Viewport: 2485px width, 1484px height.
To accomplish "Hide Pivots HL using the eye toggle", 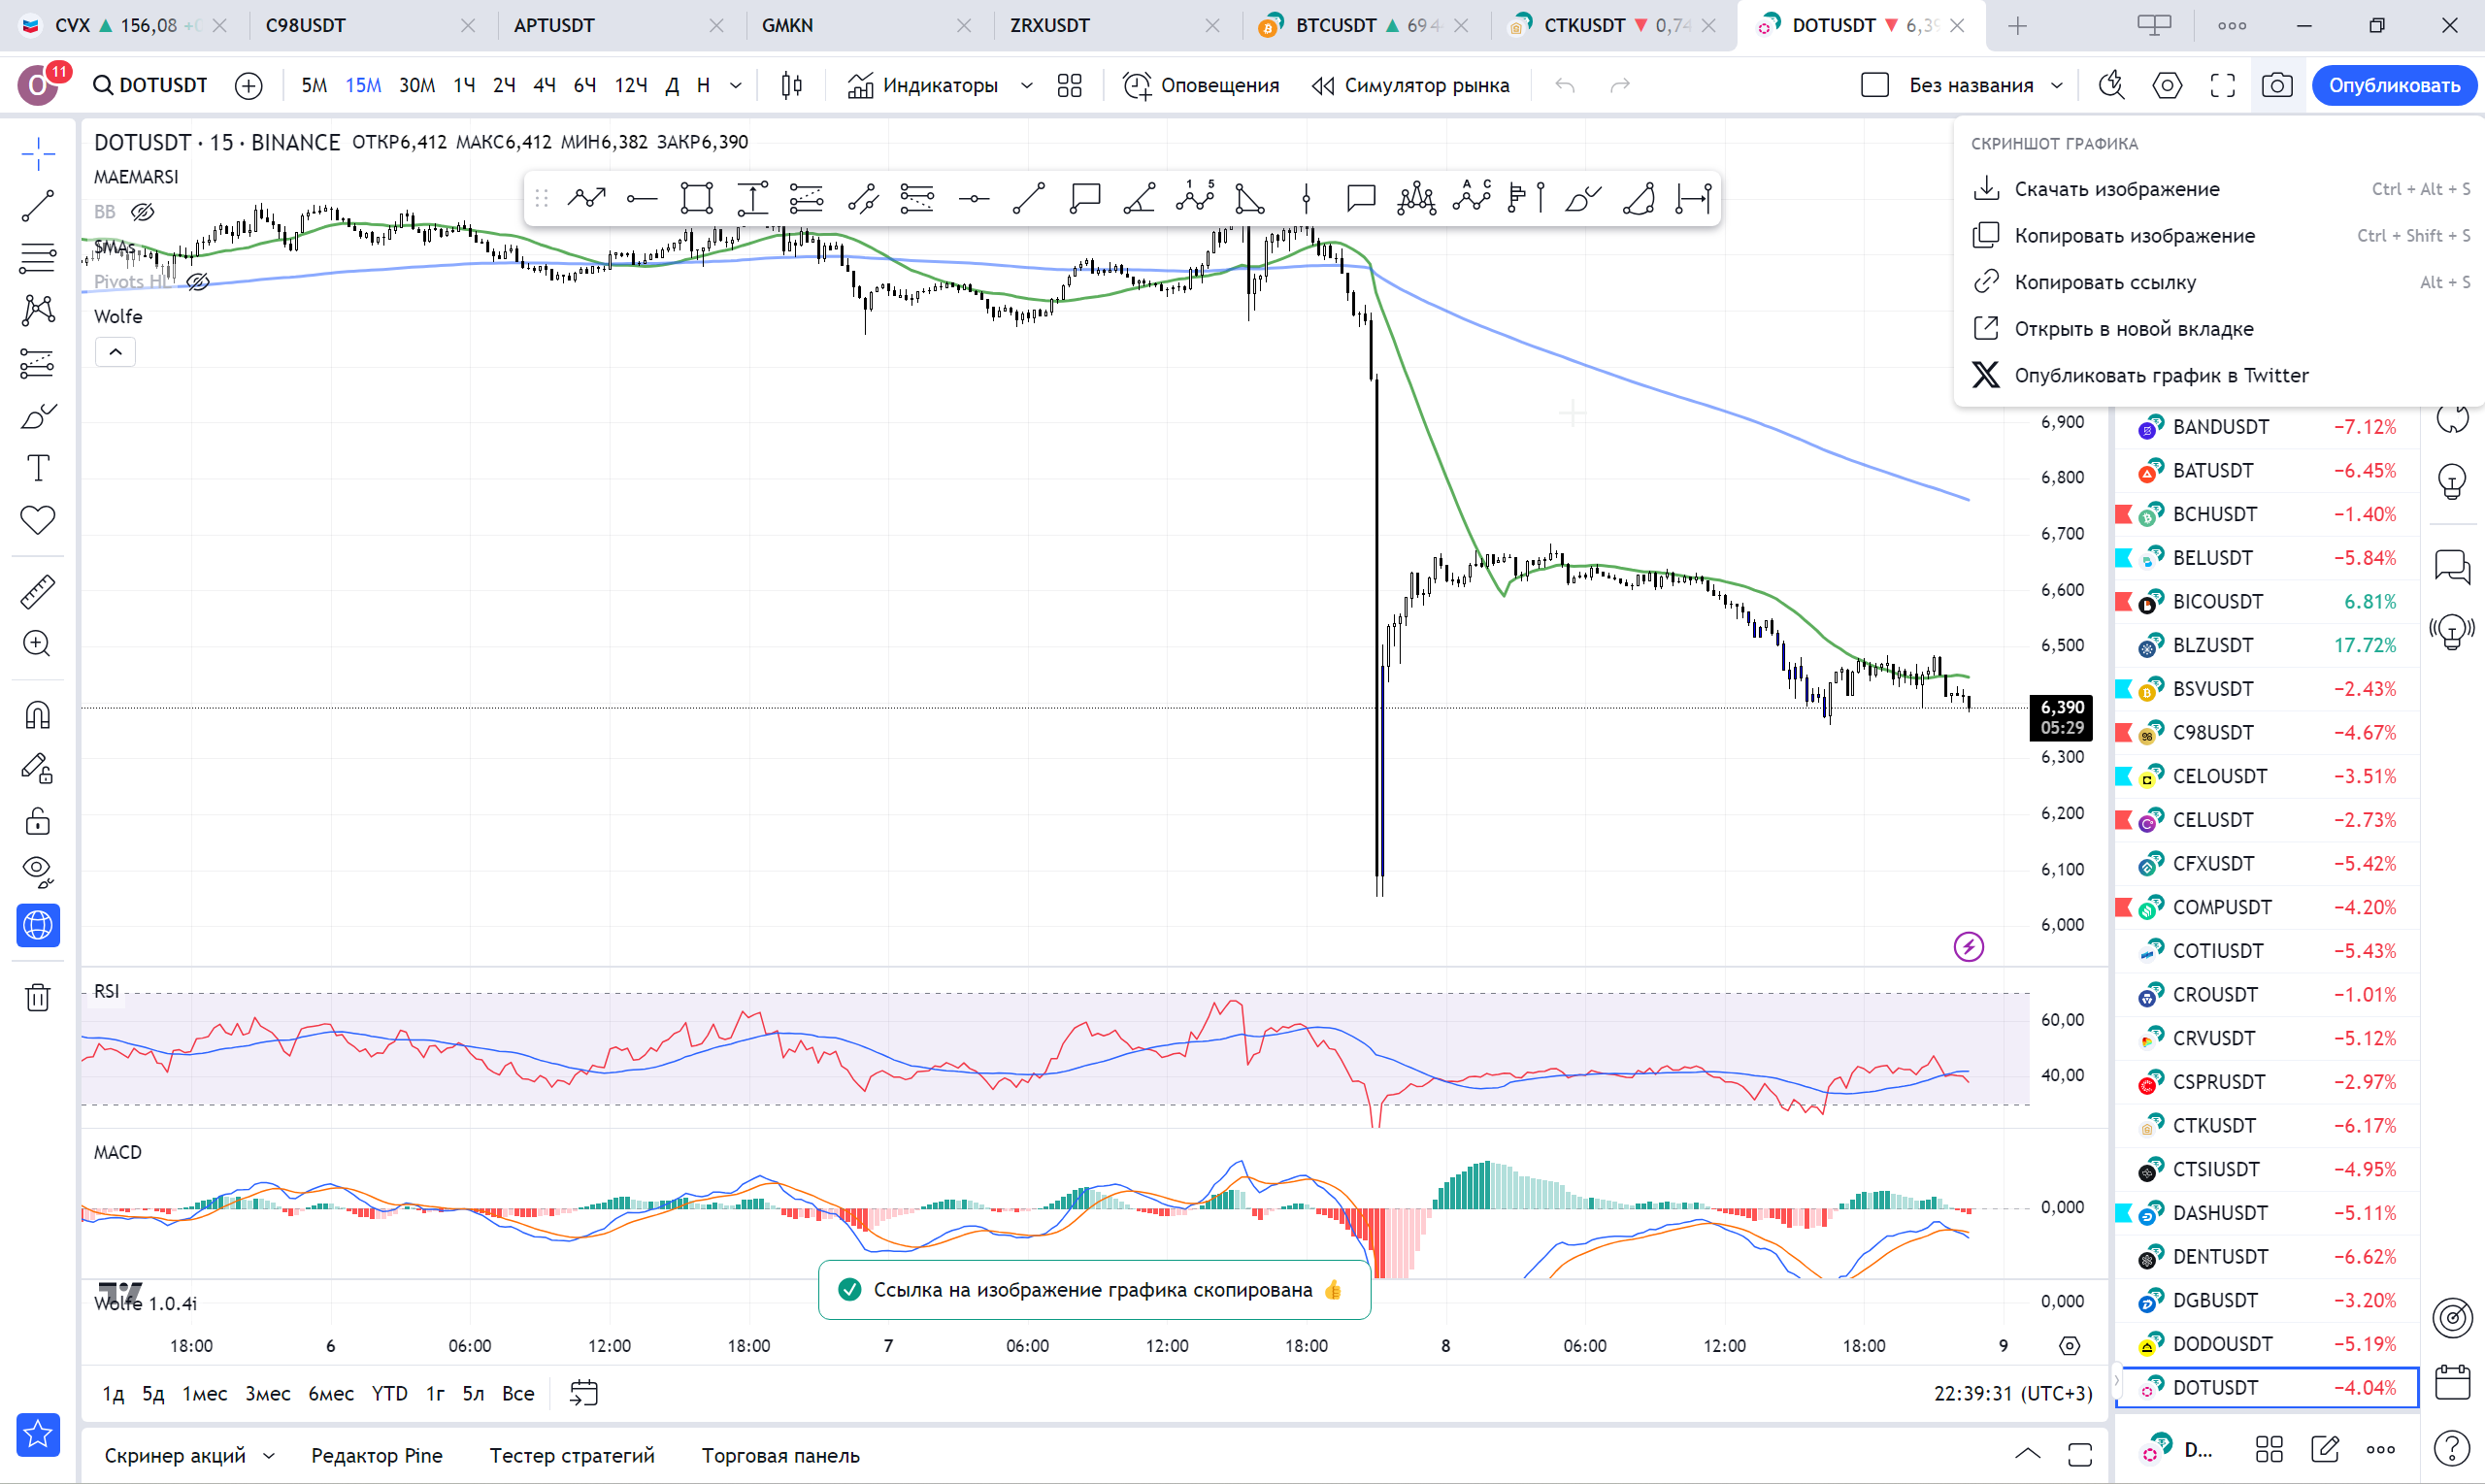I will [x=198, y=282].
